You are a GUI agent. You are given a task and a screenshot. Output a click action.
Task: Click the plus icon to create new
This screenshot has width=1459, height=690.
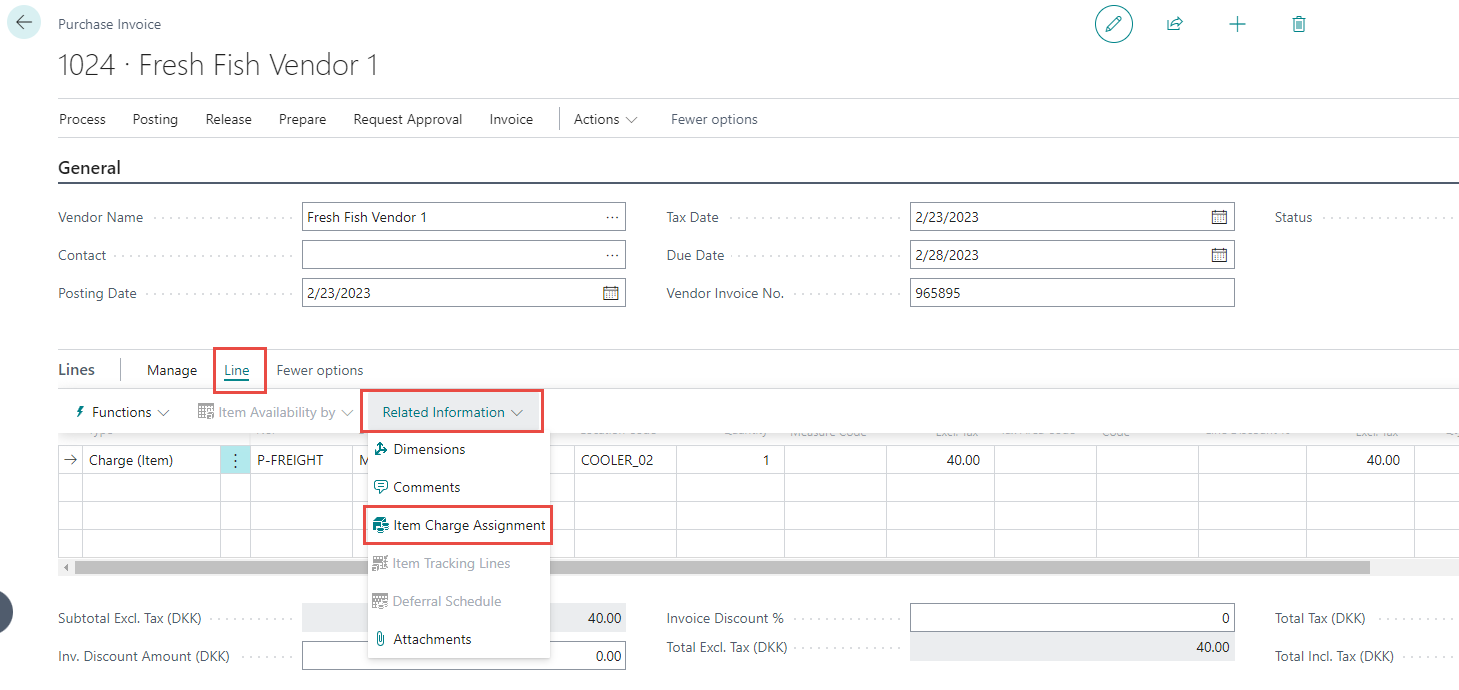[x=1237, y=24]
